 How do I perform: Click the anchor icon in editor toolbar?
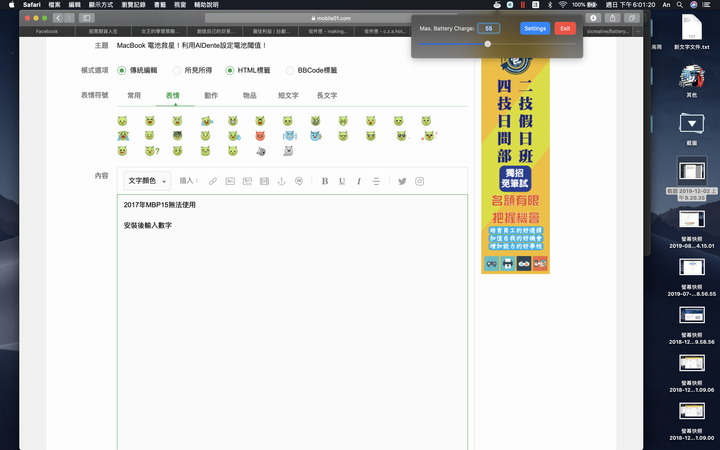tap(281, 181)
